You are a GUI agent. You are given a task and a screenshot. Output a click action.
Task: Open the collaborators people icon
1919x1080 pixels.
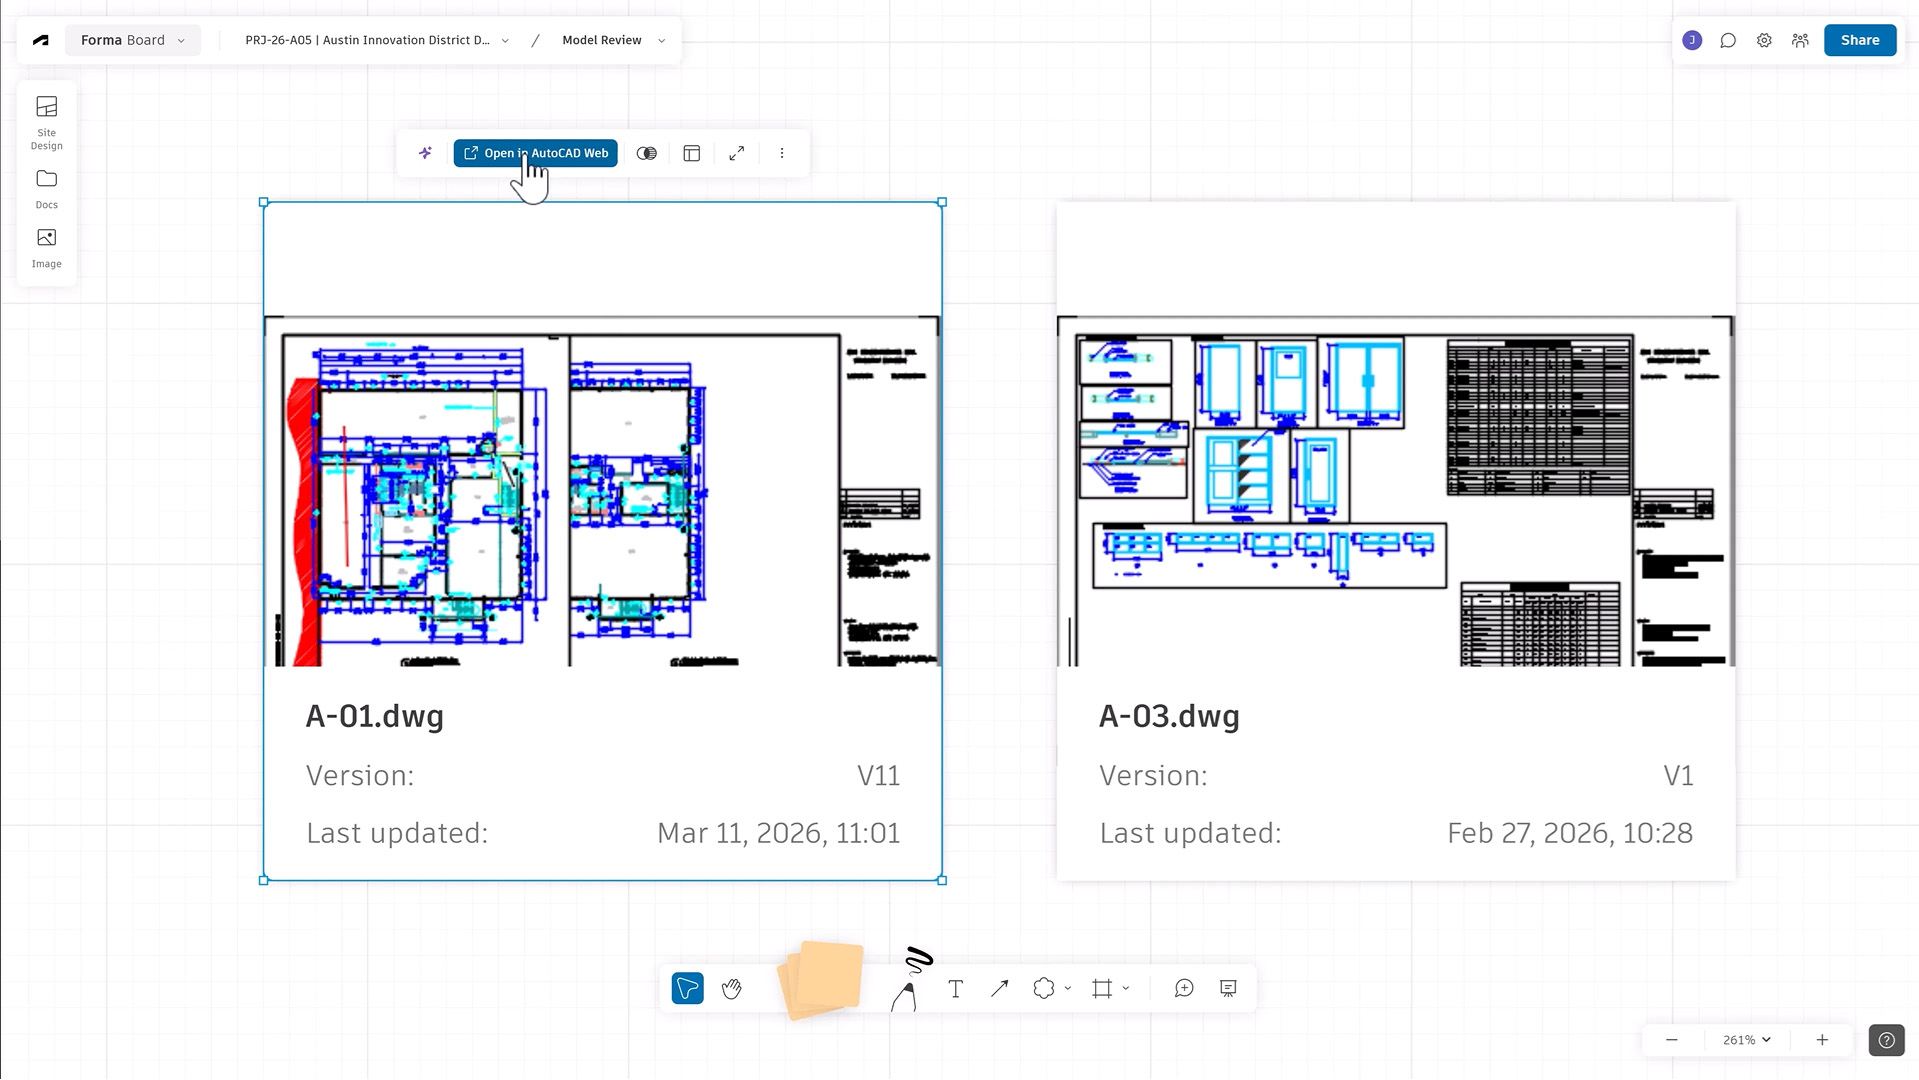(1800, 41)
